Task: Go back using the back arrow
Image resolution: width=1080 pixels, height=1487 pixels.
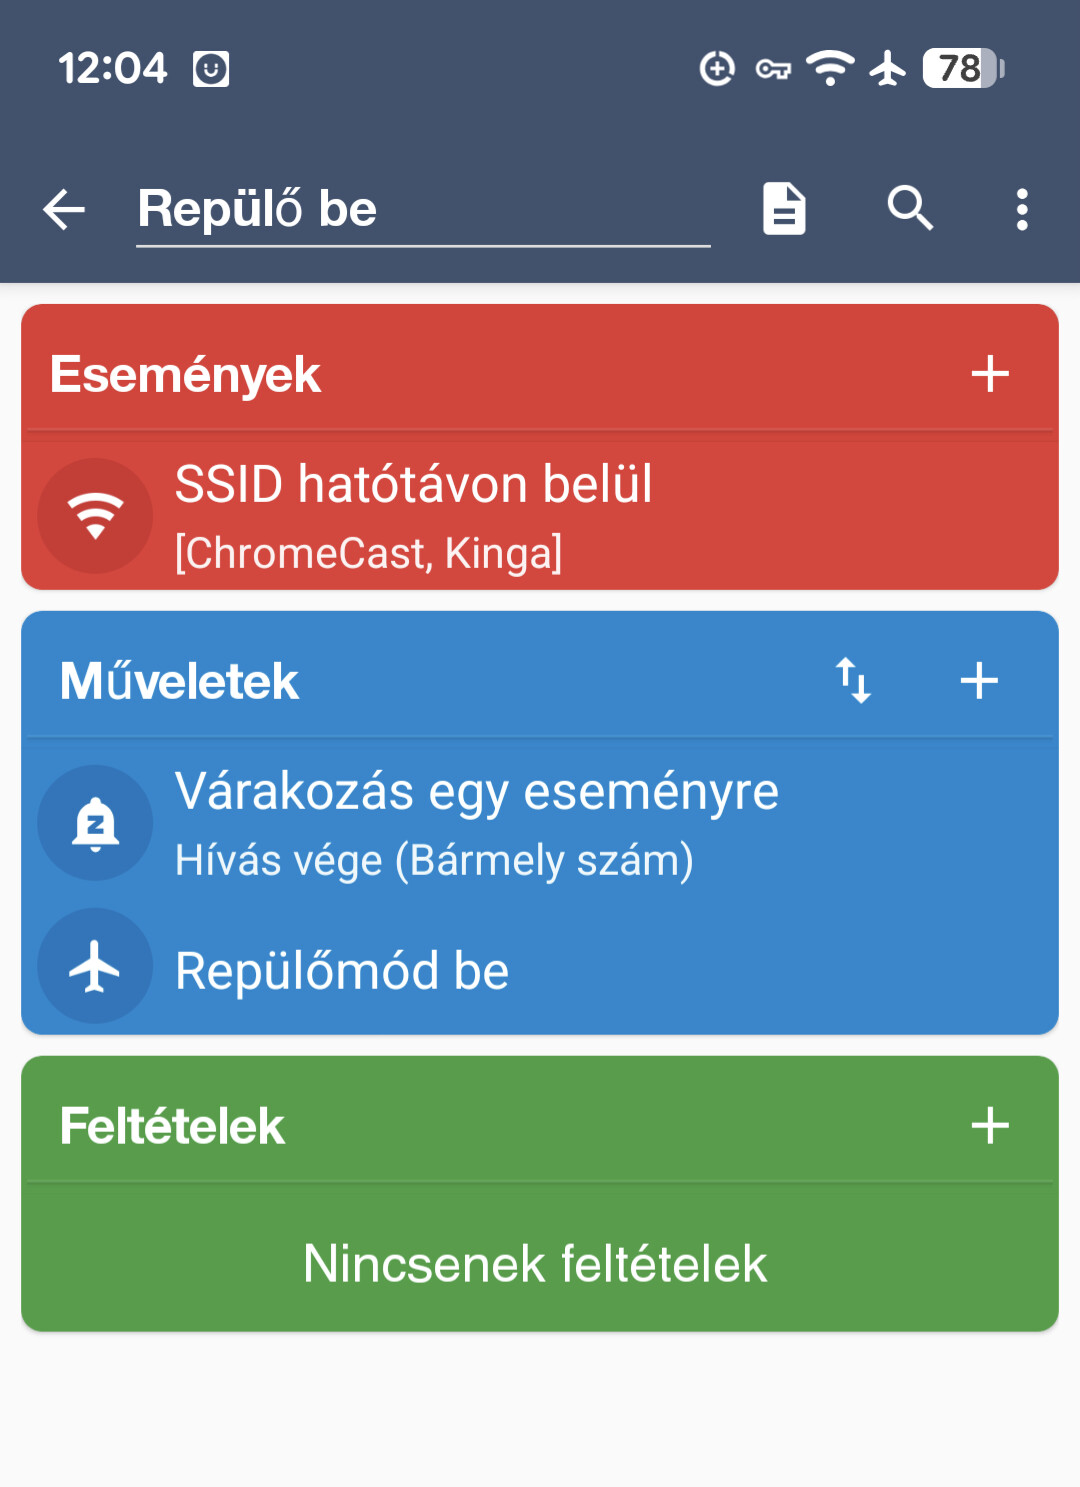Action: (64, 210)
